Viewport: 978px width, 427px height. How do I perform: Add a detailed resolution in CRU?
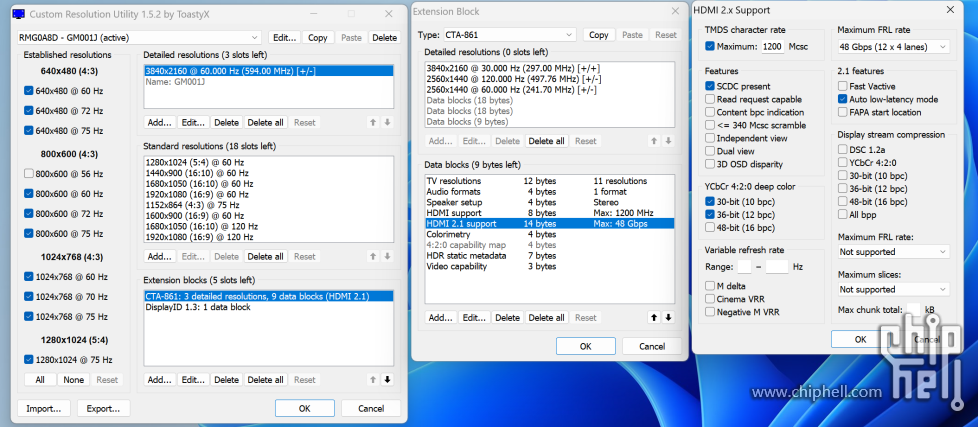pos(160,123)
